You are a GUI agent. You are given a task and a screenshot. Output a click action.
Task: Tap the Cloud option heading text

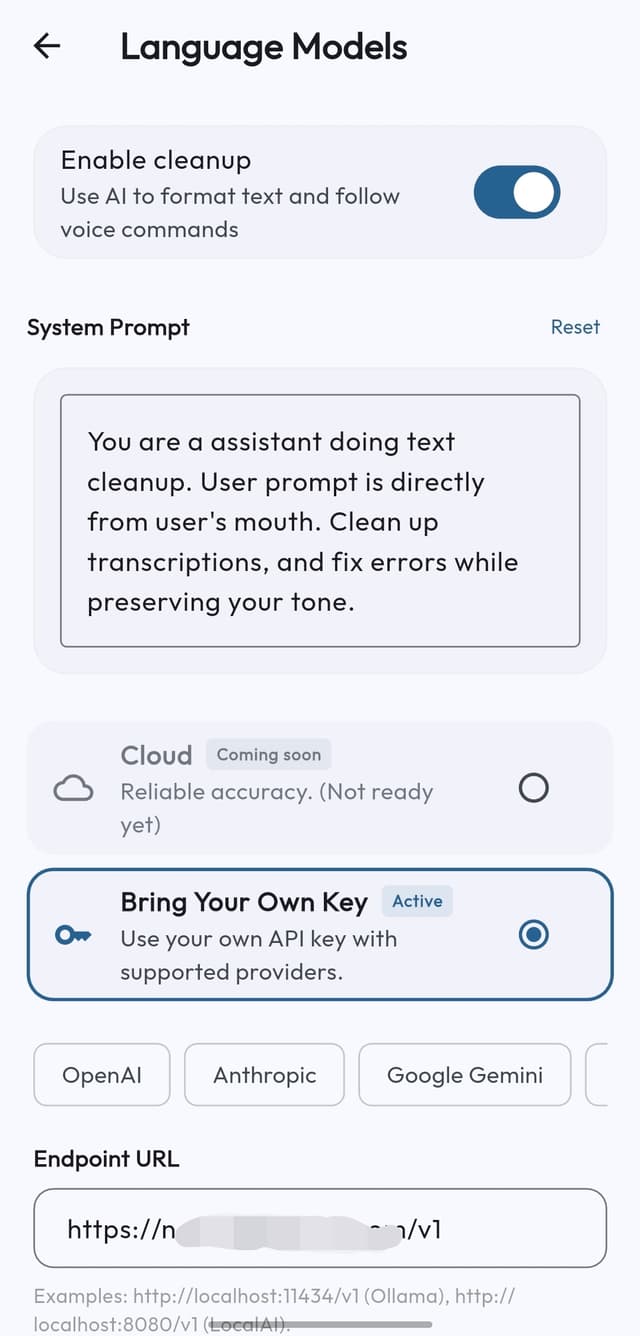pyautogui.click(x=156, y=755)
